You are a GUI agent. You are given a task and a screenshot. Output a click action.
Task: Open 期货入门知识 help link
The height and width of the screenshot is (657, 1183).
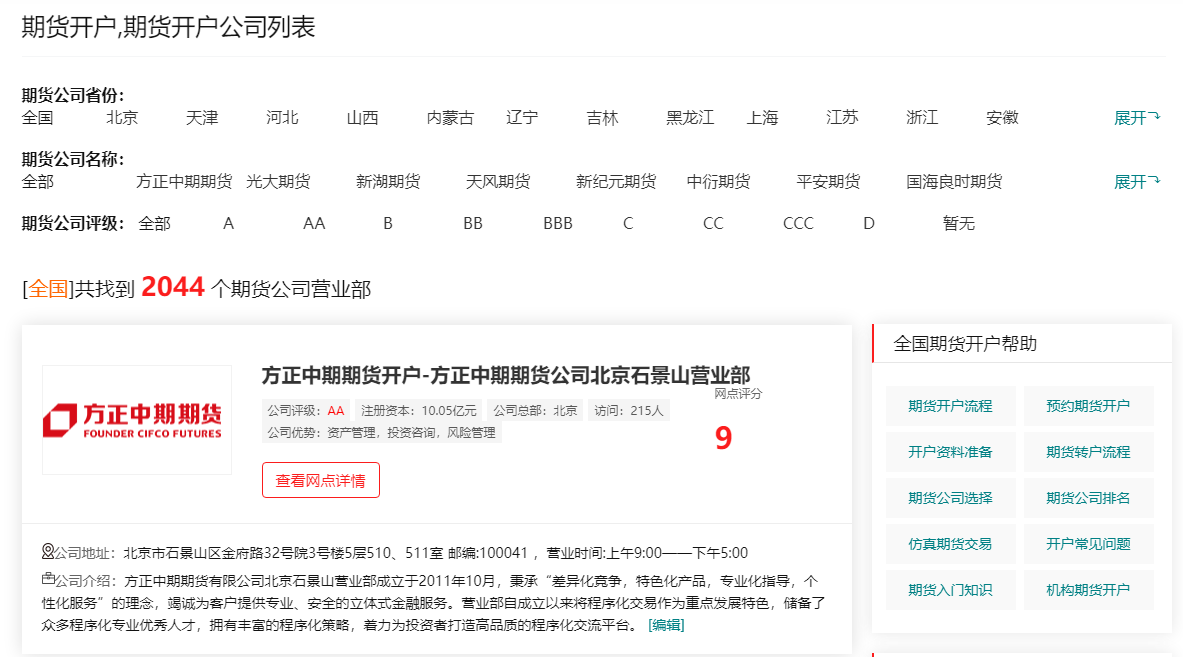coord(951,591)
